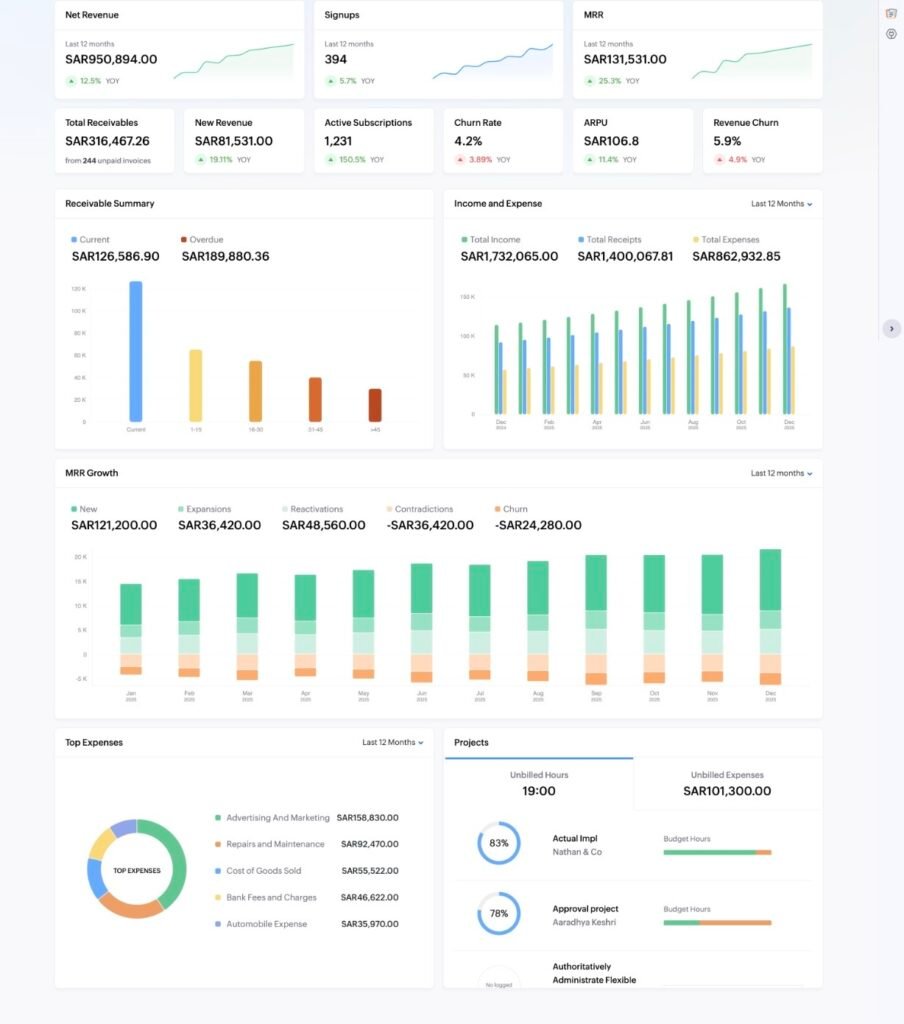Click the 83% progress ring for Actual Impl

pyautogui.click(x=498, y=843)
